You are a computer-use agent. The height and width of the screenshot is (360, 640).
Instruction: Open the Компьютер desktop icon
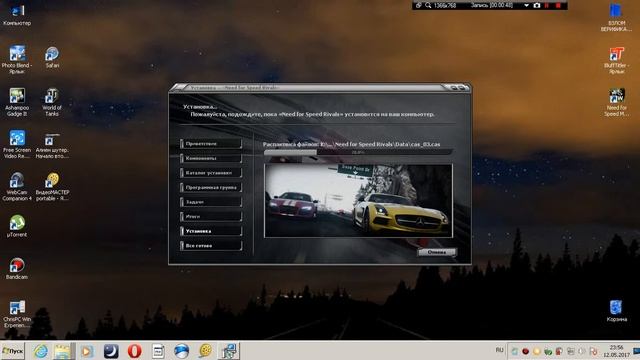(x=17, y=14)
